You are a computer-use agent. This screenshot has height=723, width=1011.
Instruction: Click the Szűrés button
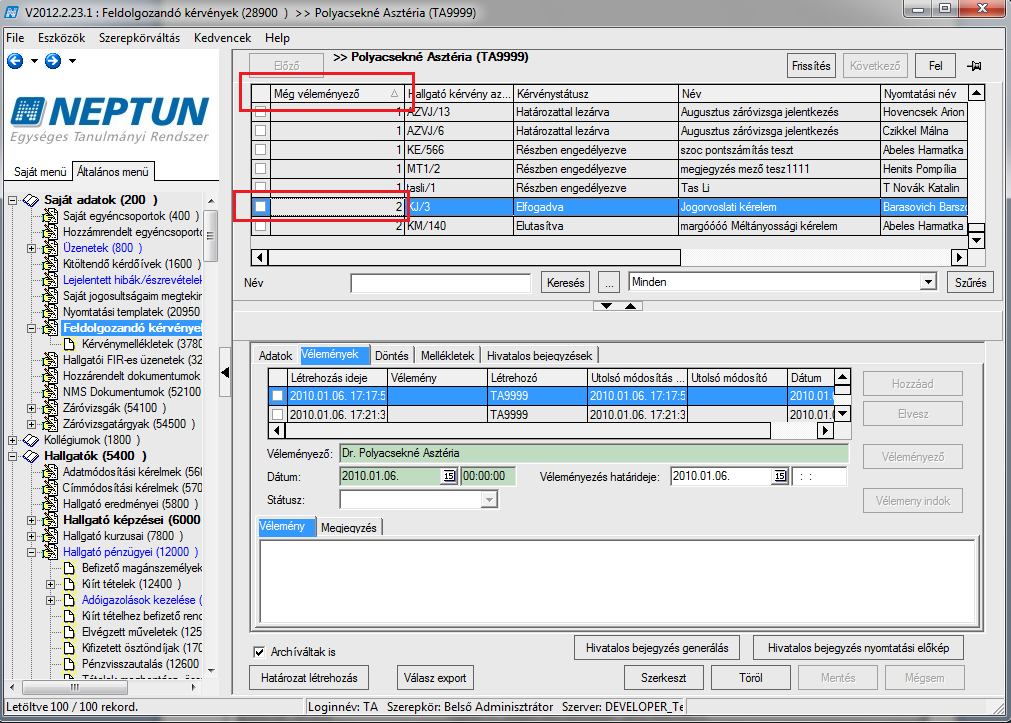[970, 282]
